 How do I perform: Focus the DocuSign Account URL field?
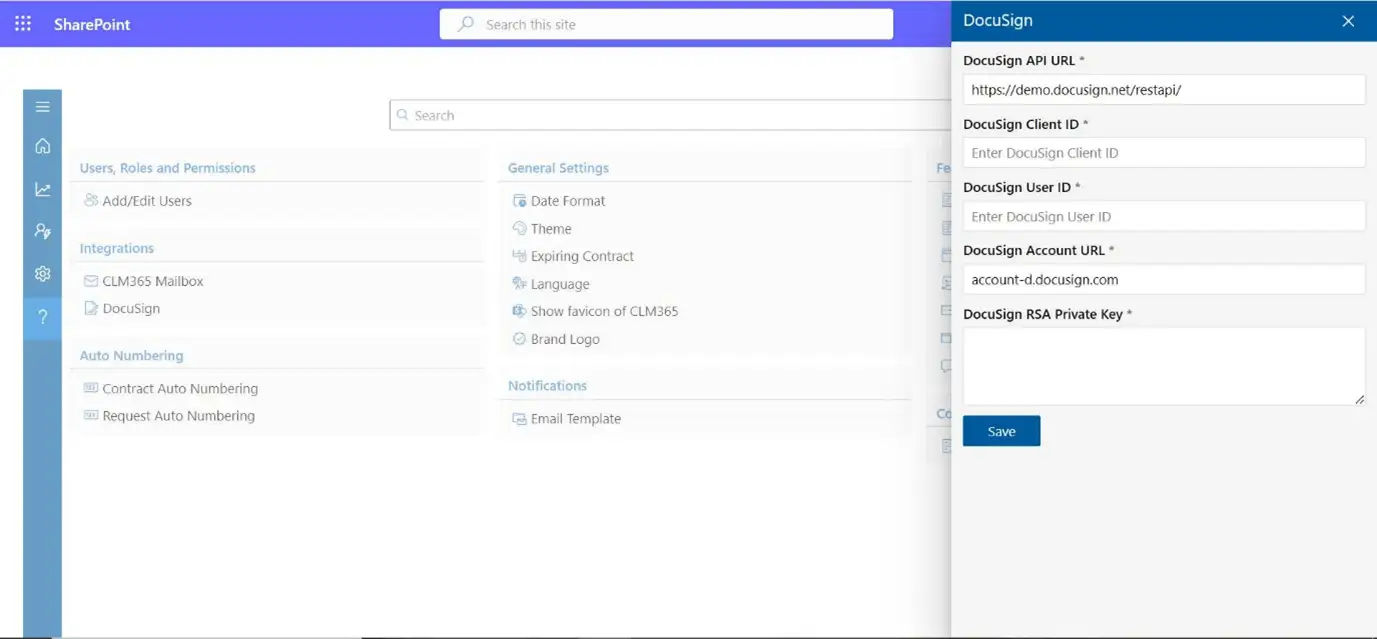coord(1164,279)
